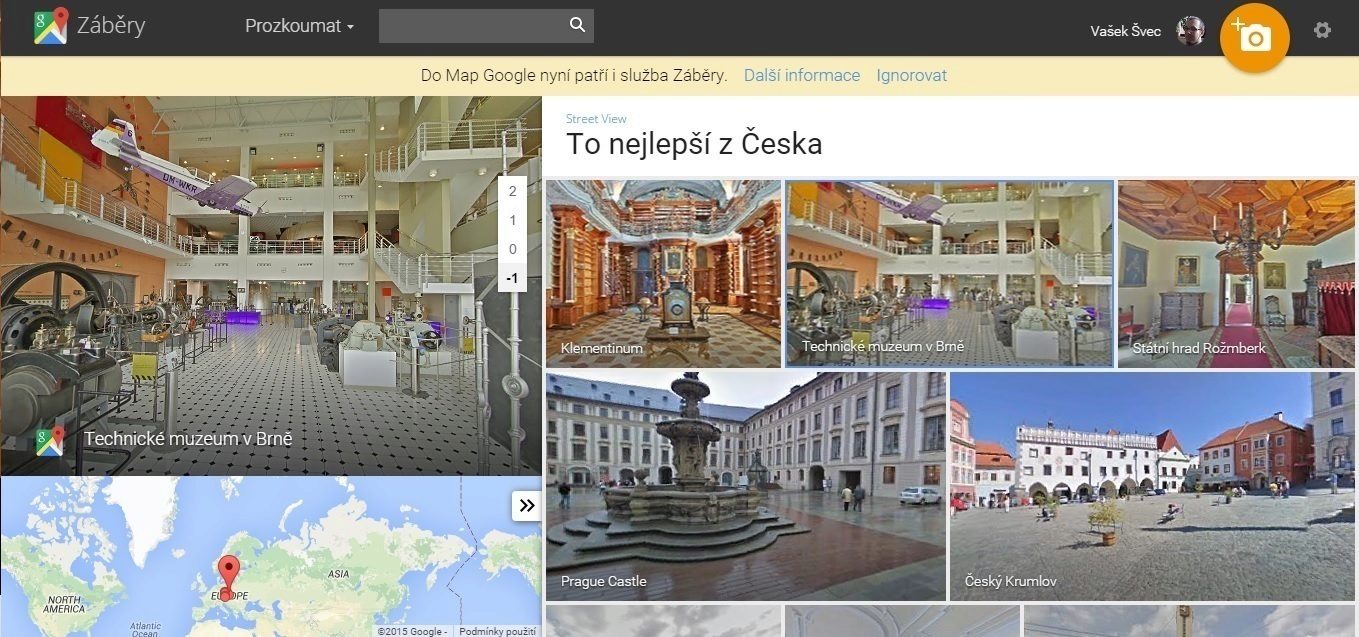
Task: Click the search magnifier icon
Action: click(577, 25)
